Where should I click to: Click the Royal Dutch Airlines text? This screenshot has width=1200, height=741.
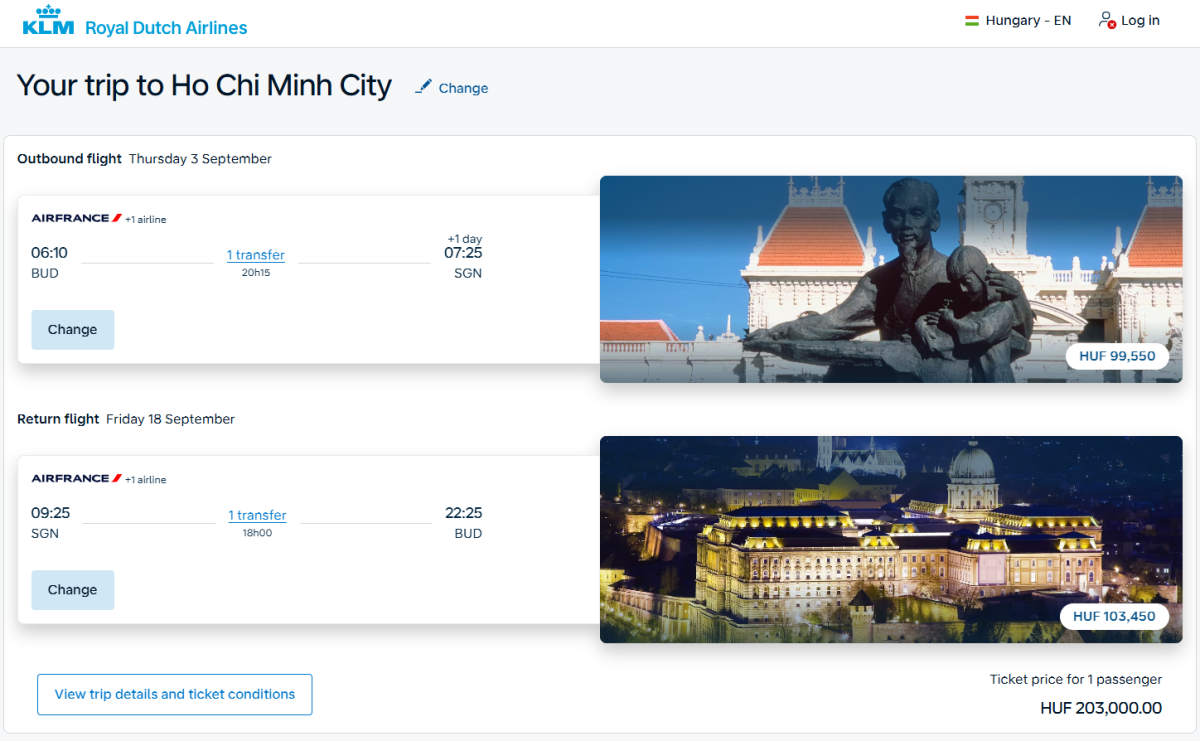point(166,28)
